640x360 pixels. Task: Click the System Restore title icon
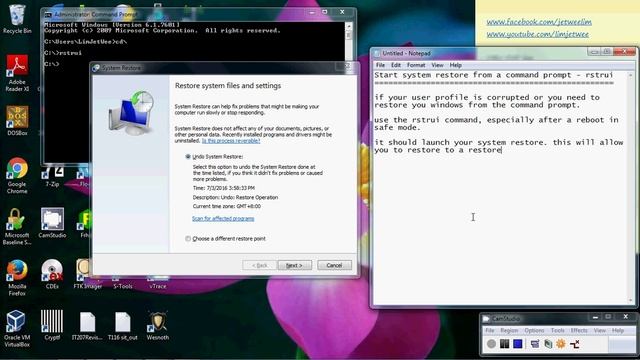pyautogui.click(x=96, y=68)
